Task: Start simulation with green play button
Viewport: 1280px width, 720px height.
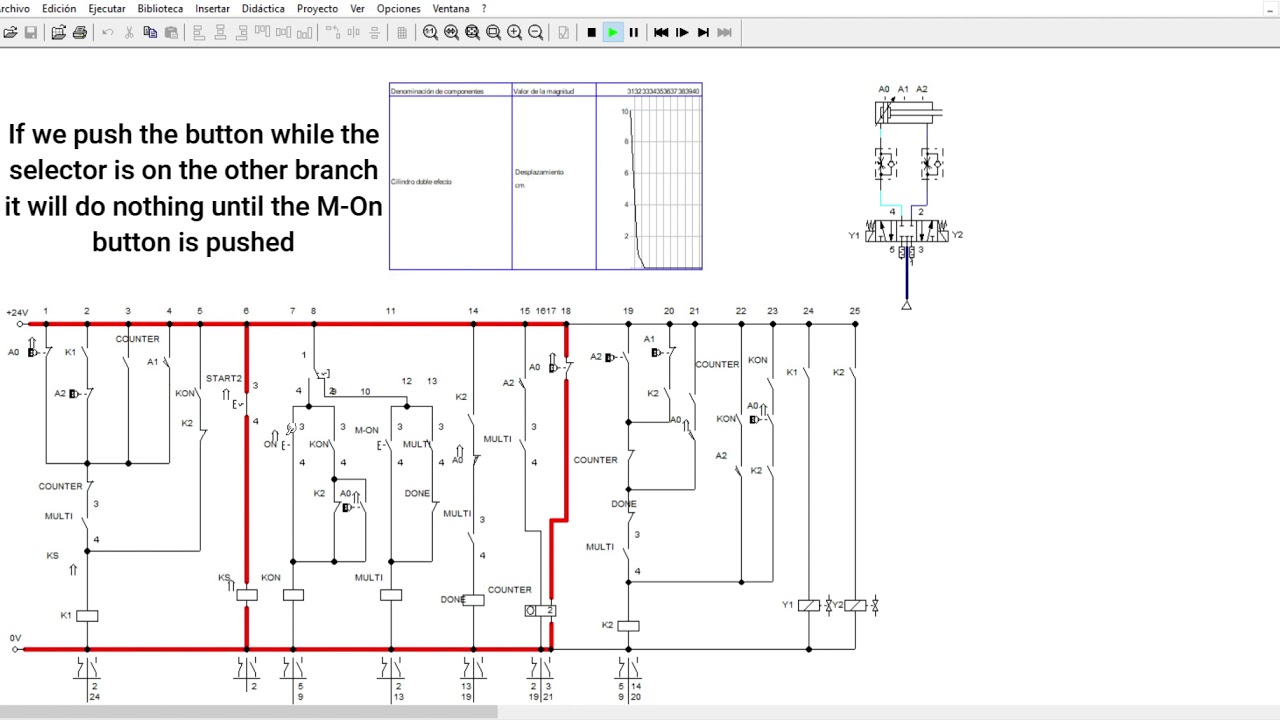Action: pyautogui.click(x=612, y=33)
